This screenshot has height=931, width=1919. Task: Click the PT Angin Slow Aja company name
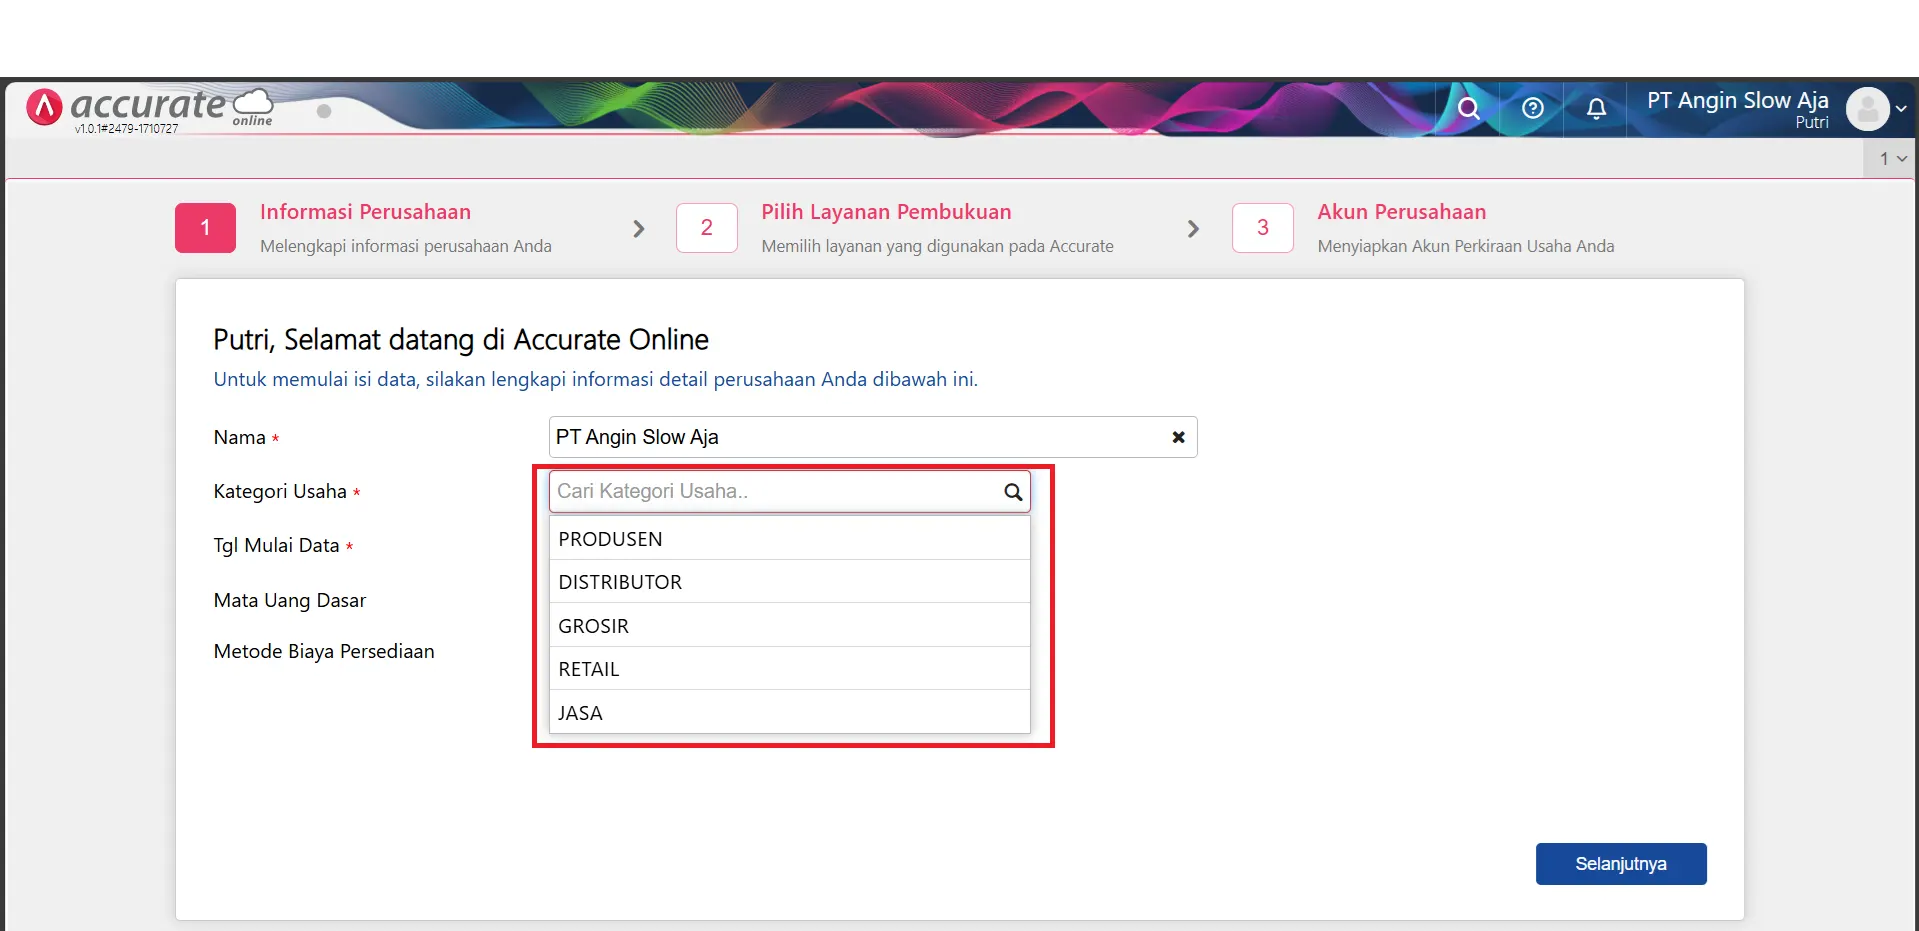tap(1737, 101)
